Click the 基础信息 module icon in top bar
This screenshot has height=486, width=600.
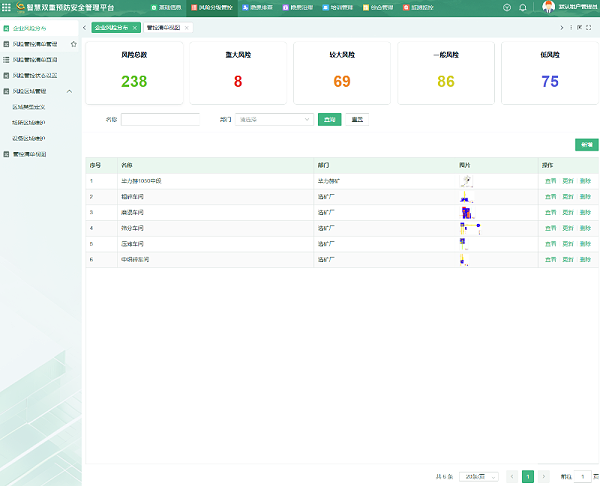pyautogui.click(x=154, y=8)
